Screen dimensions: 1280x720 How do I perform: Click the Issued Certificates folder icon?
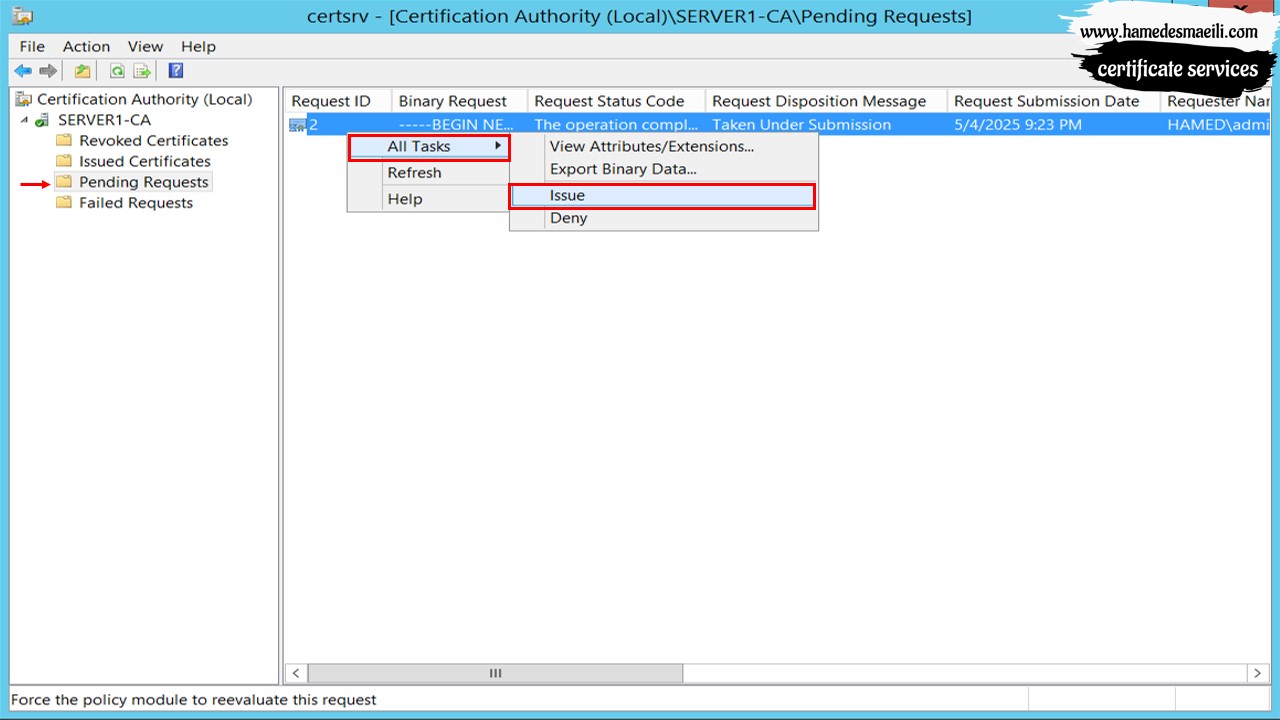point(64,161)
